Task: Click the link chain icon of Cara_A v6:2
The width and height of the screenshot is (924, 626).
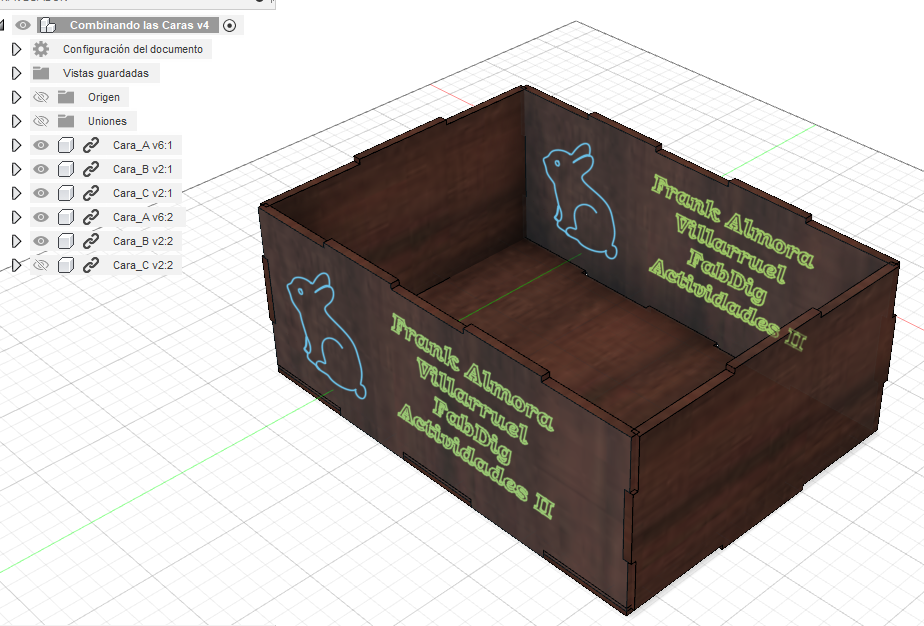Action: point(91,217)
